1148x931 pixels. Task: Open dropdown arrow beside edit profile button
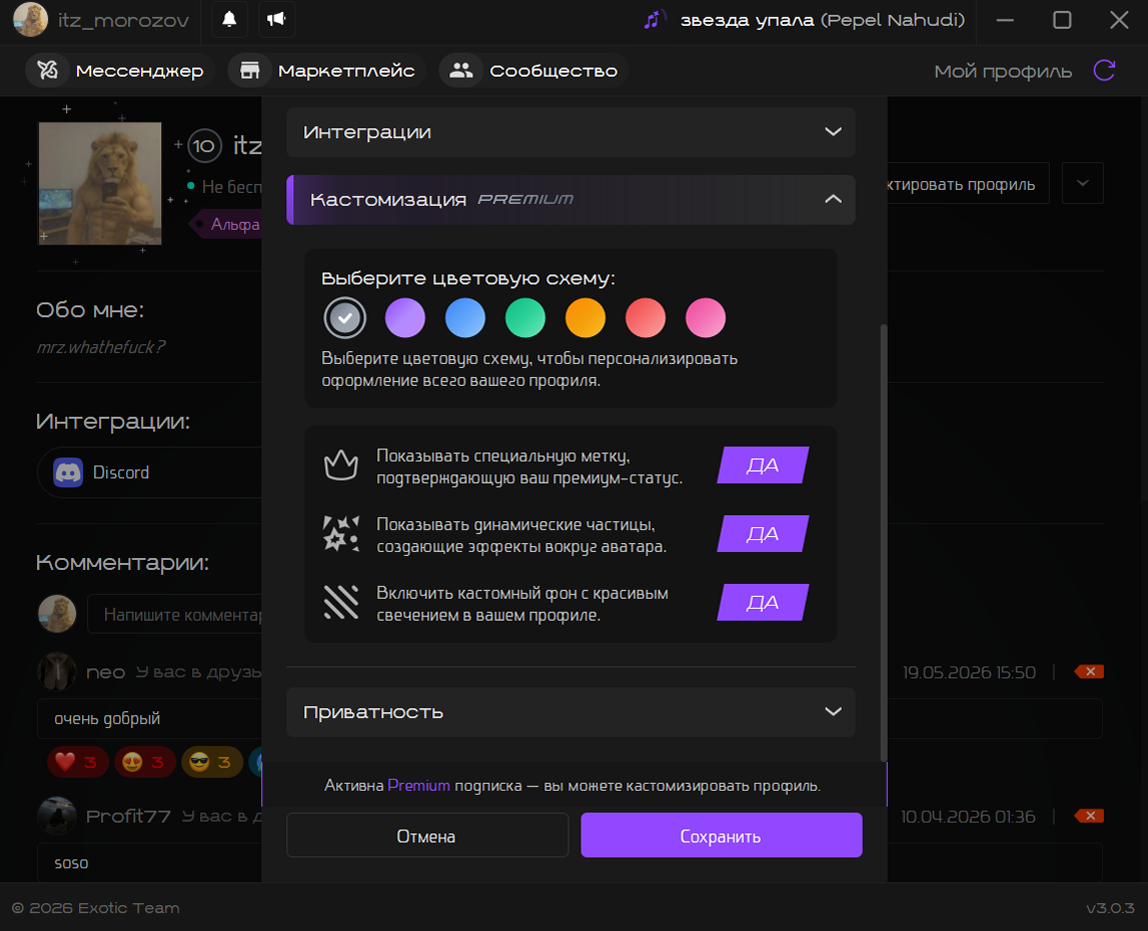(1083, 183)
